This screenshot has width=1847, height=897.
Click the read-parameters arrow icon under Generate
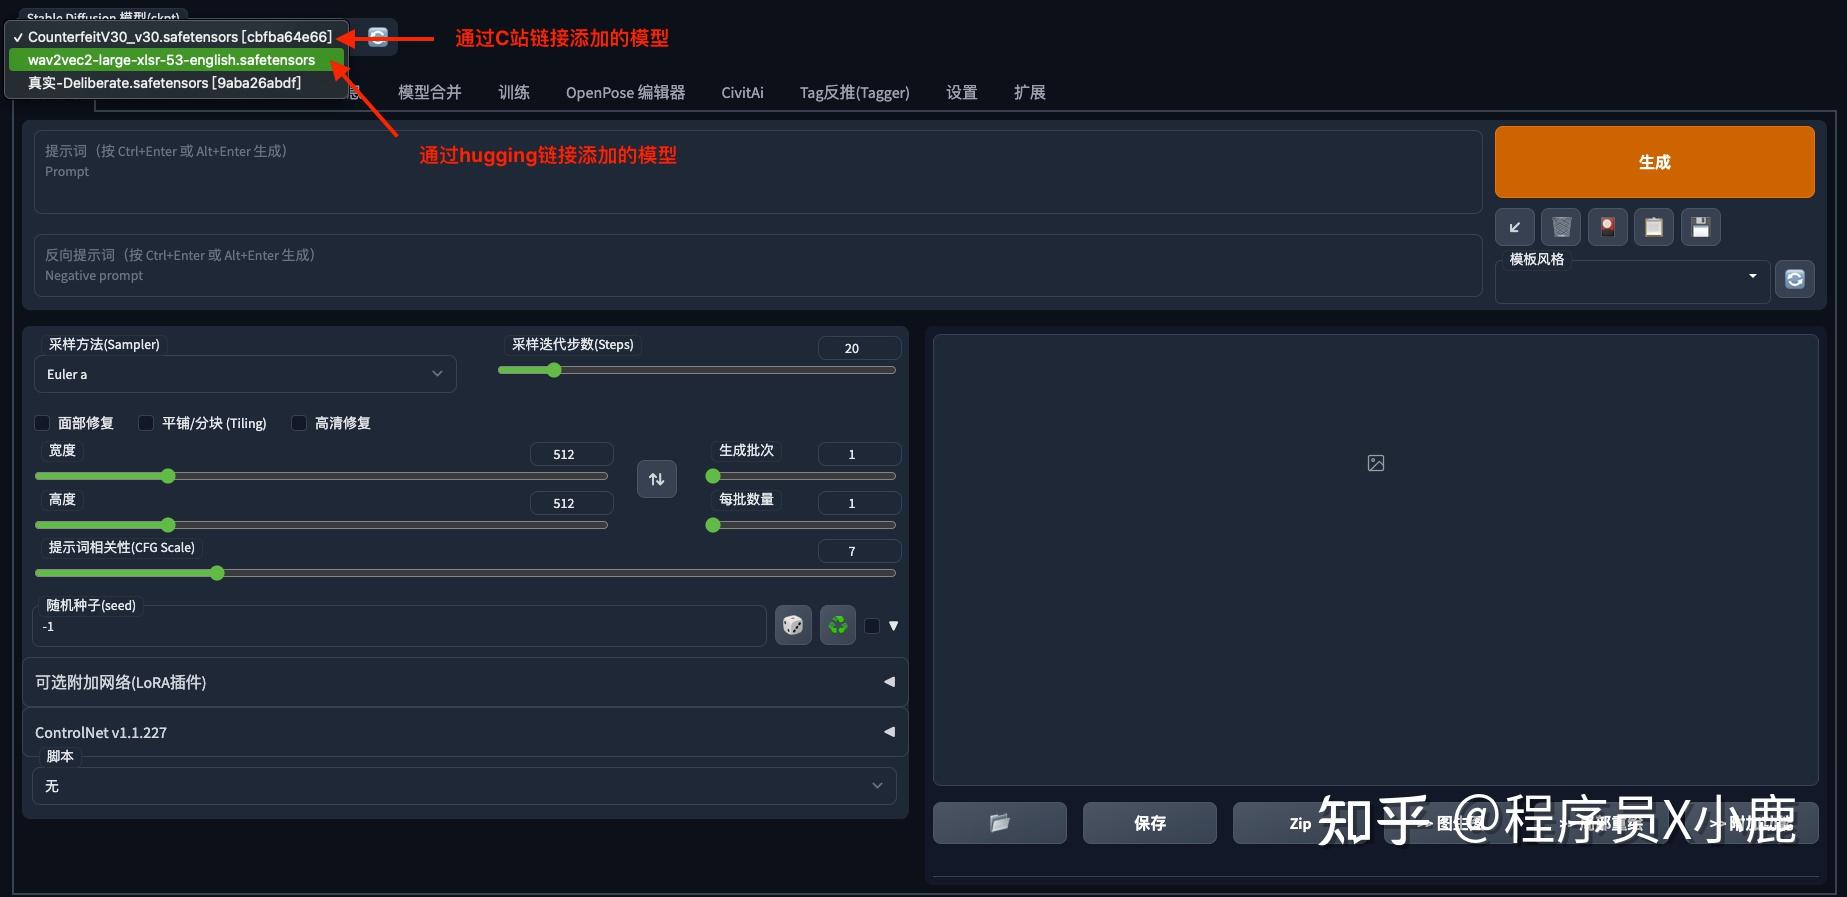click(1515, 227)
